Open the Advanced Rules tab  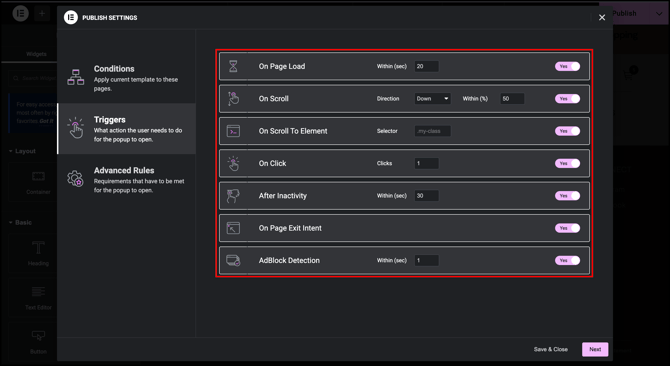point(126,179)
